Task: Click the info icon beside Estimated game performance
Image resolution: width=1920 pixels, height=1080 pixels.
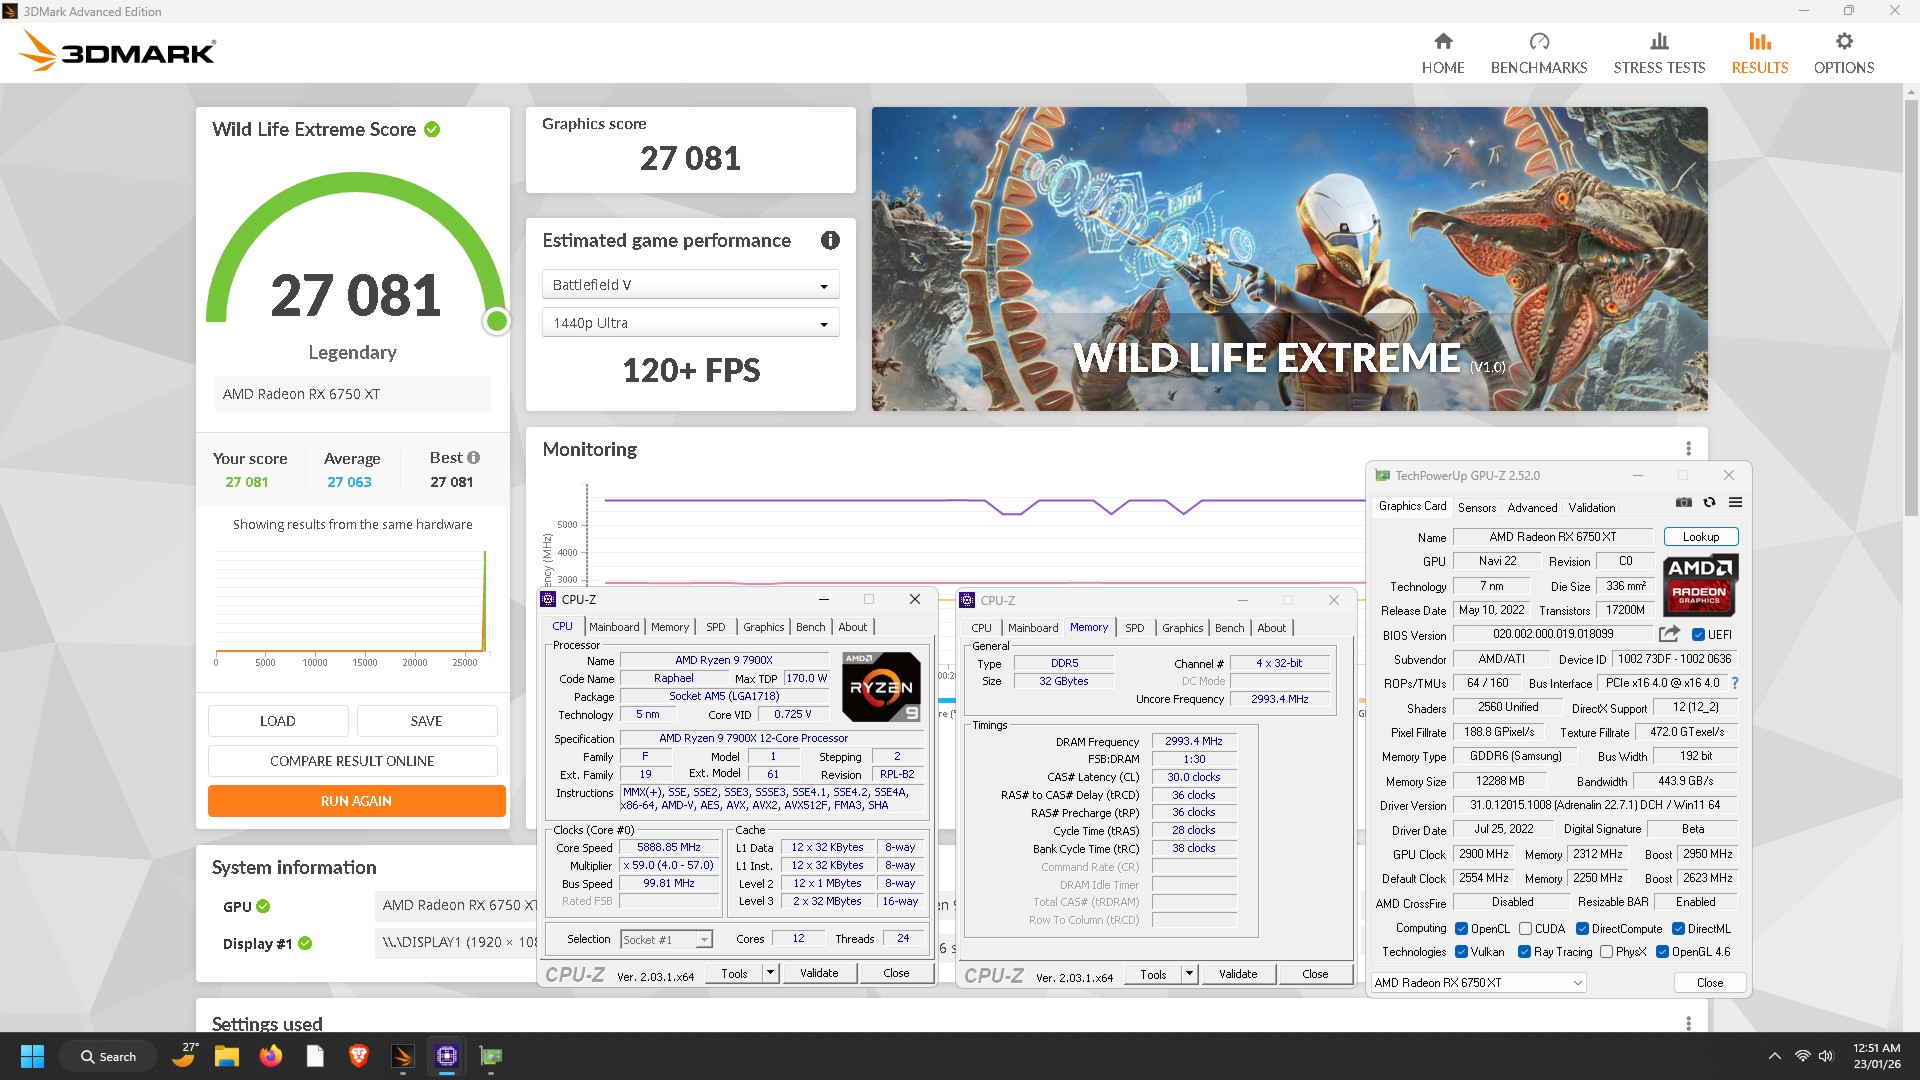Action: pyautogui.click(x=830, y=240)
